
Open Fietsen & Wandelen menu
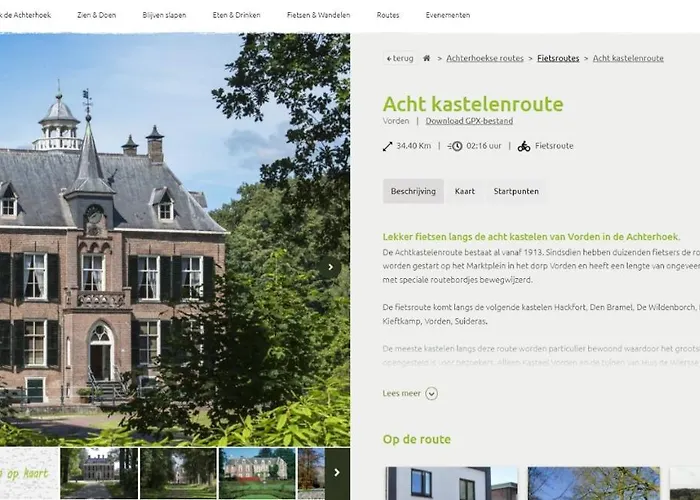point(318,15)
